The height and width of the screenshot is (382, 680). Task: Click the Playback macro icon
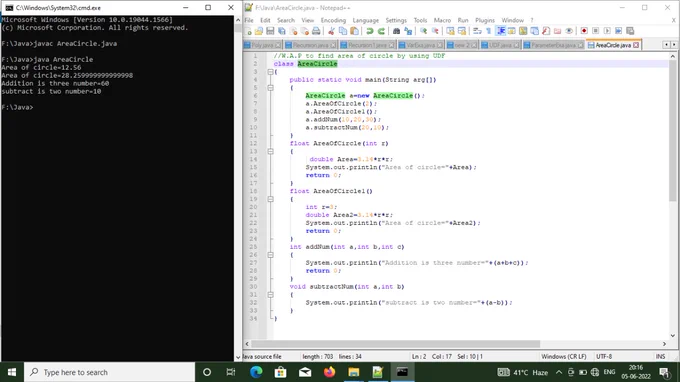pos(607,31)
